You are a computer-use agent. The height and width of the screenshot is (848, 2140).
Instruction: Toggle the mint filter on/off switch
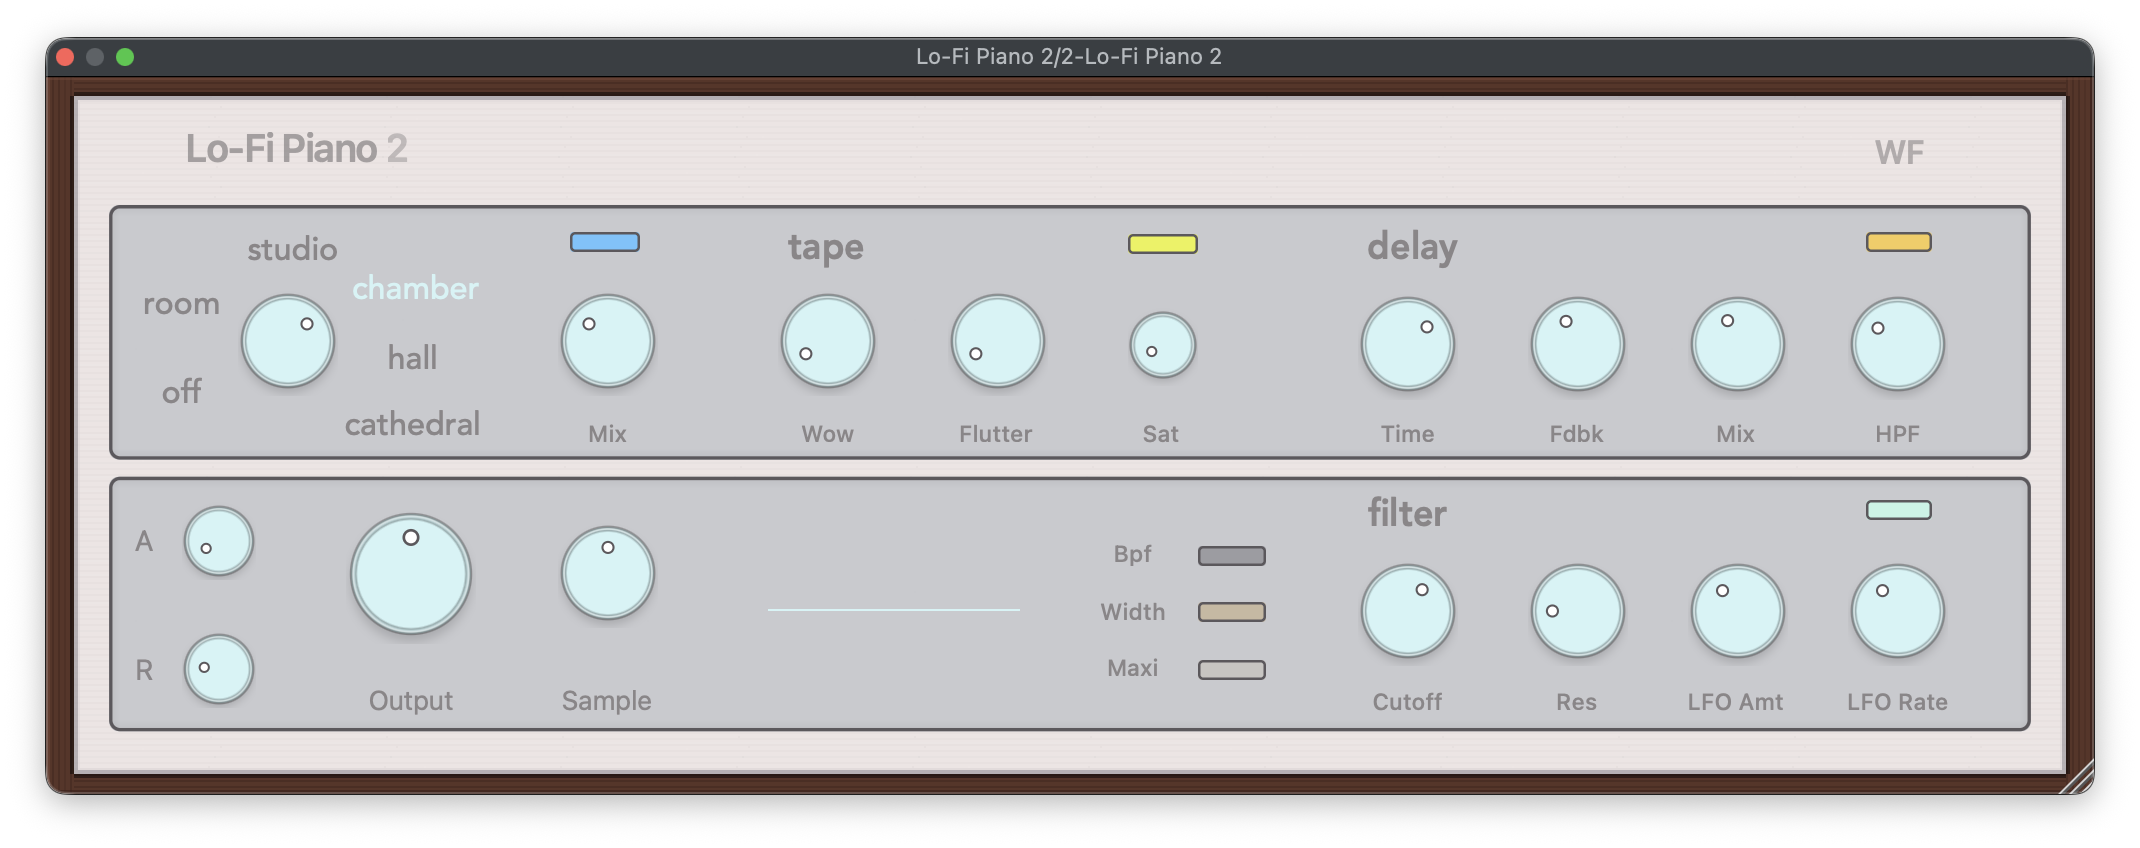1899,510
